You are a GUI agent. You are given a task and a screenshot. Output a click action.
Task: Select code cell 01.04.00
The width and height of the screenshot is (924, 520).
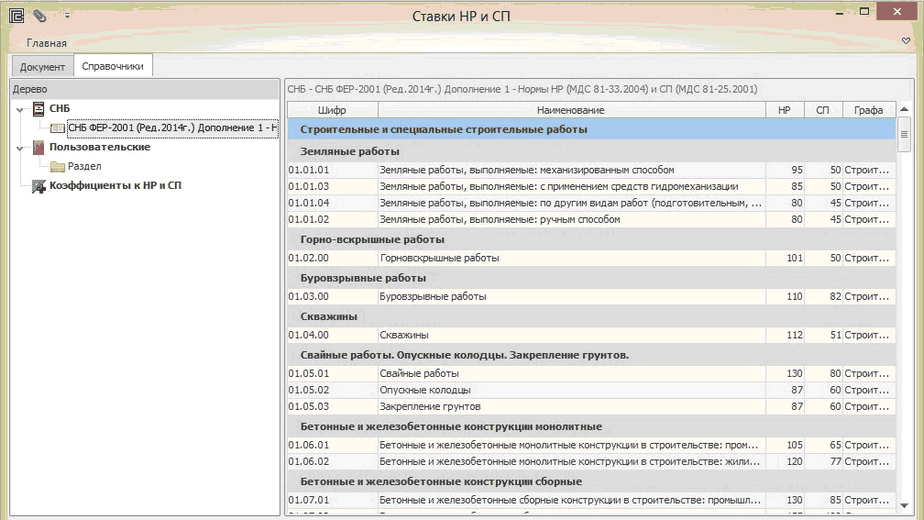332,334
